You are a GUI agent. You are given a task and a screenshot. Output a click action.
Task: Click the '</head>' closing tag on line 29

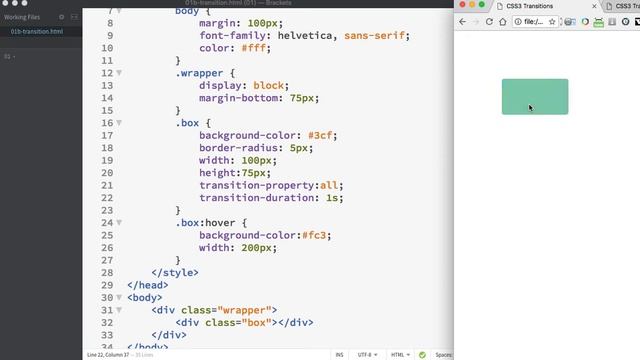point(148,285)
